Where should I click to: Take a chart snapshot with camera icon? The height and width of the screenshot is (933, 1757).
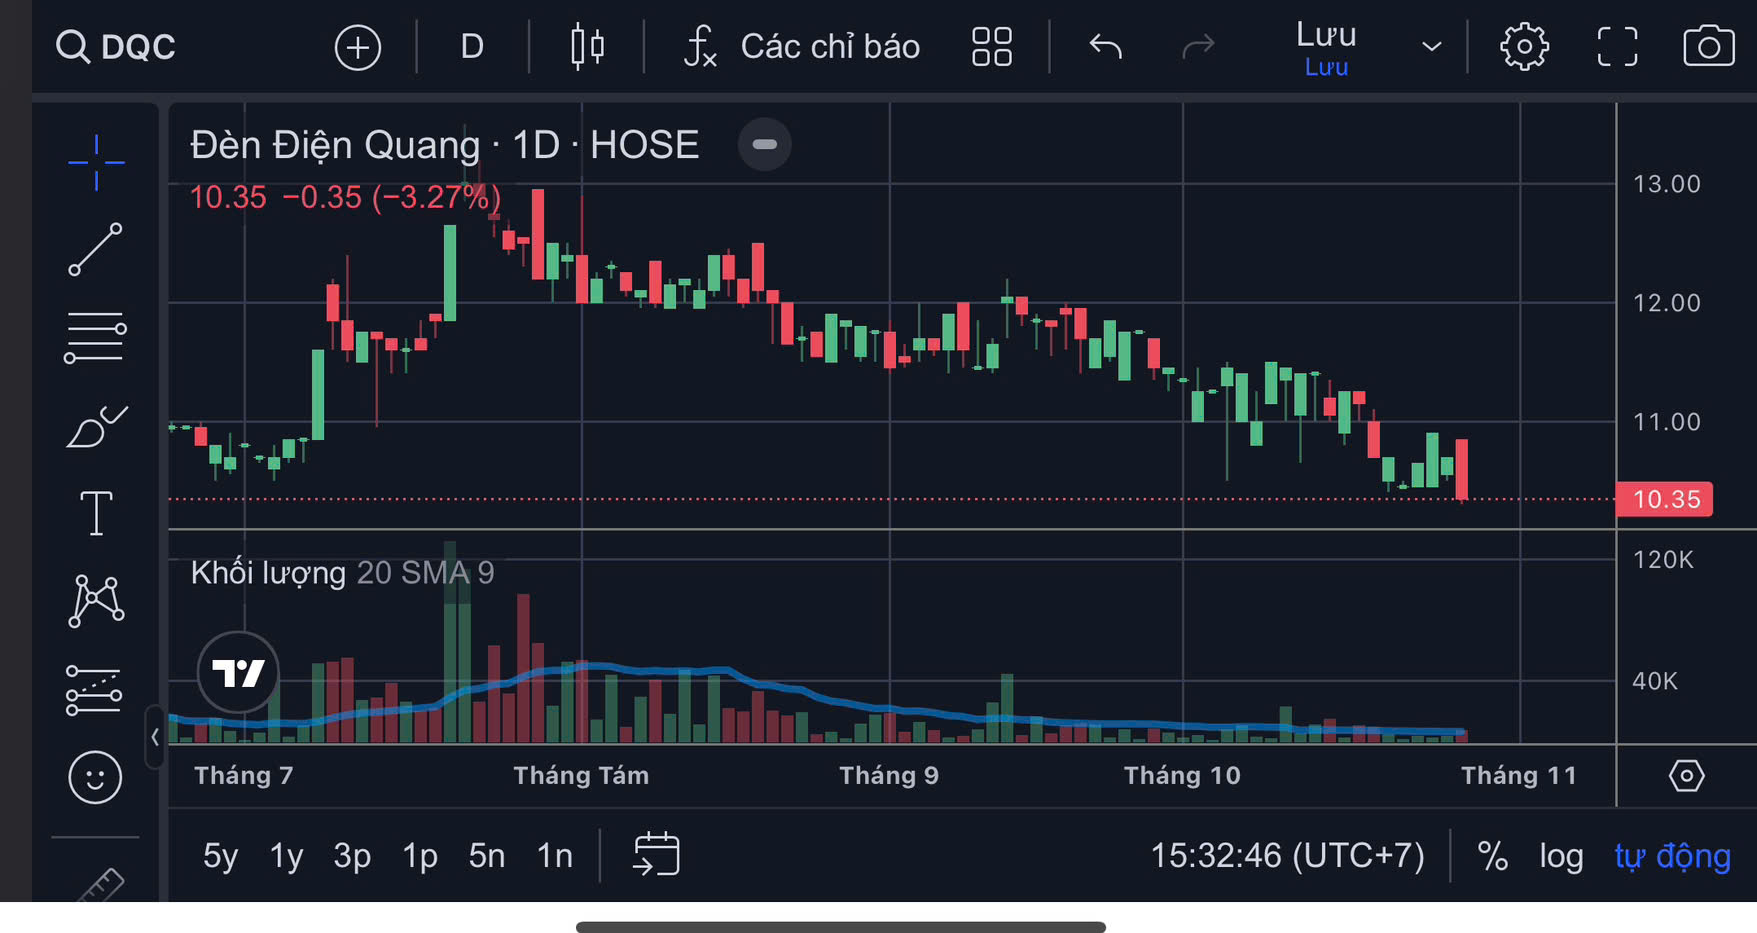(x=1708, y=47)
